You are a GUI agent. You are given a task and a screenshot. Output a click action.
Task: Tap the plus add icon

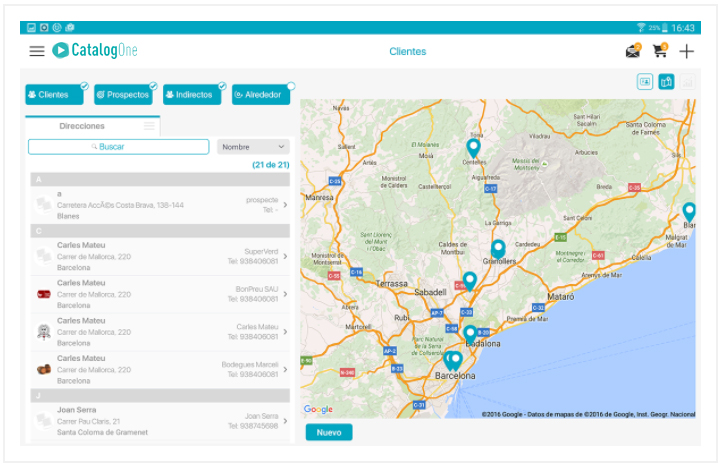[687, 51]
